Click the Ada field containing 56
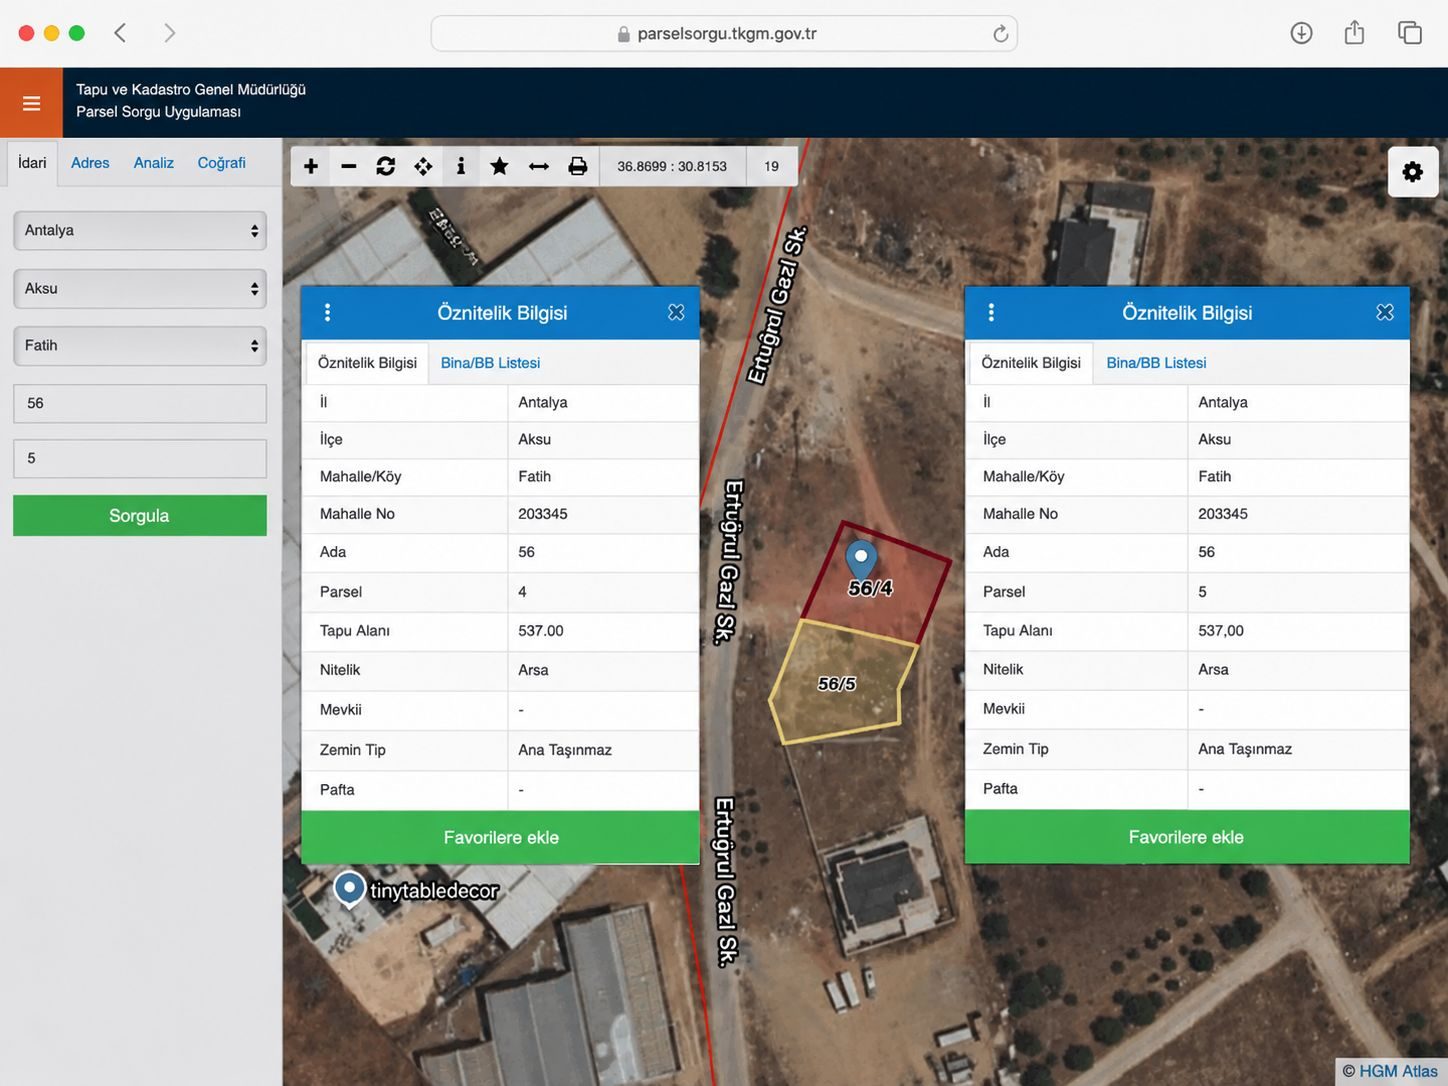Viewport: 1448px width, 1086px height. click(140, 404)
